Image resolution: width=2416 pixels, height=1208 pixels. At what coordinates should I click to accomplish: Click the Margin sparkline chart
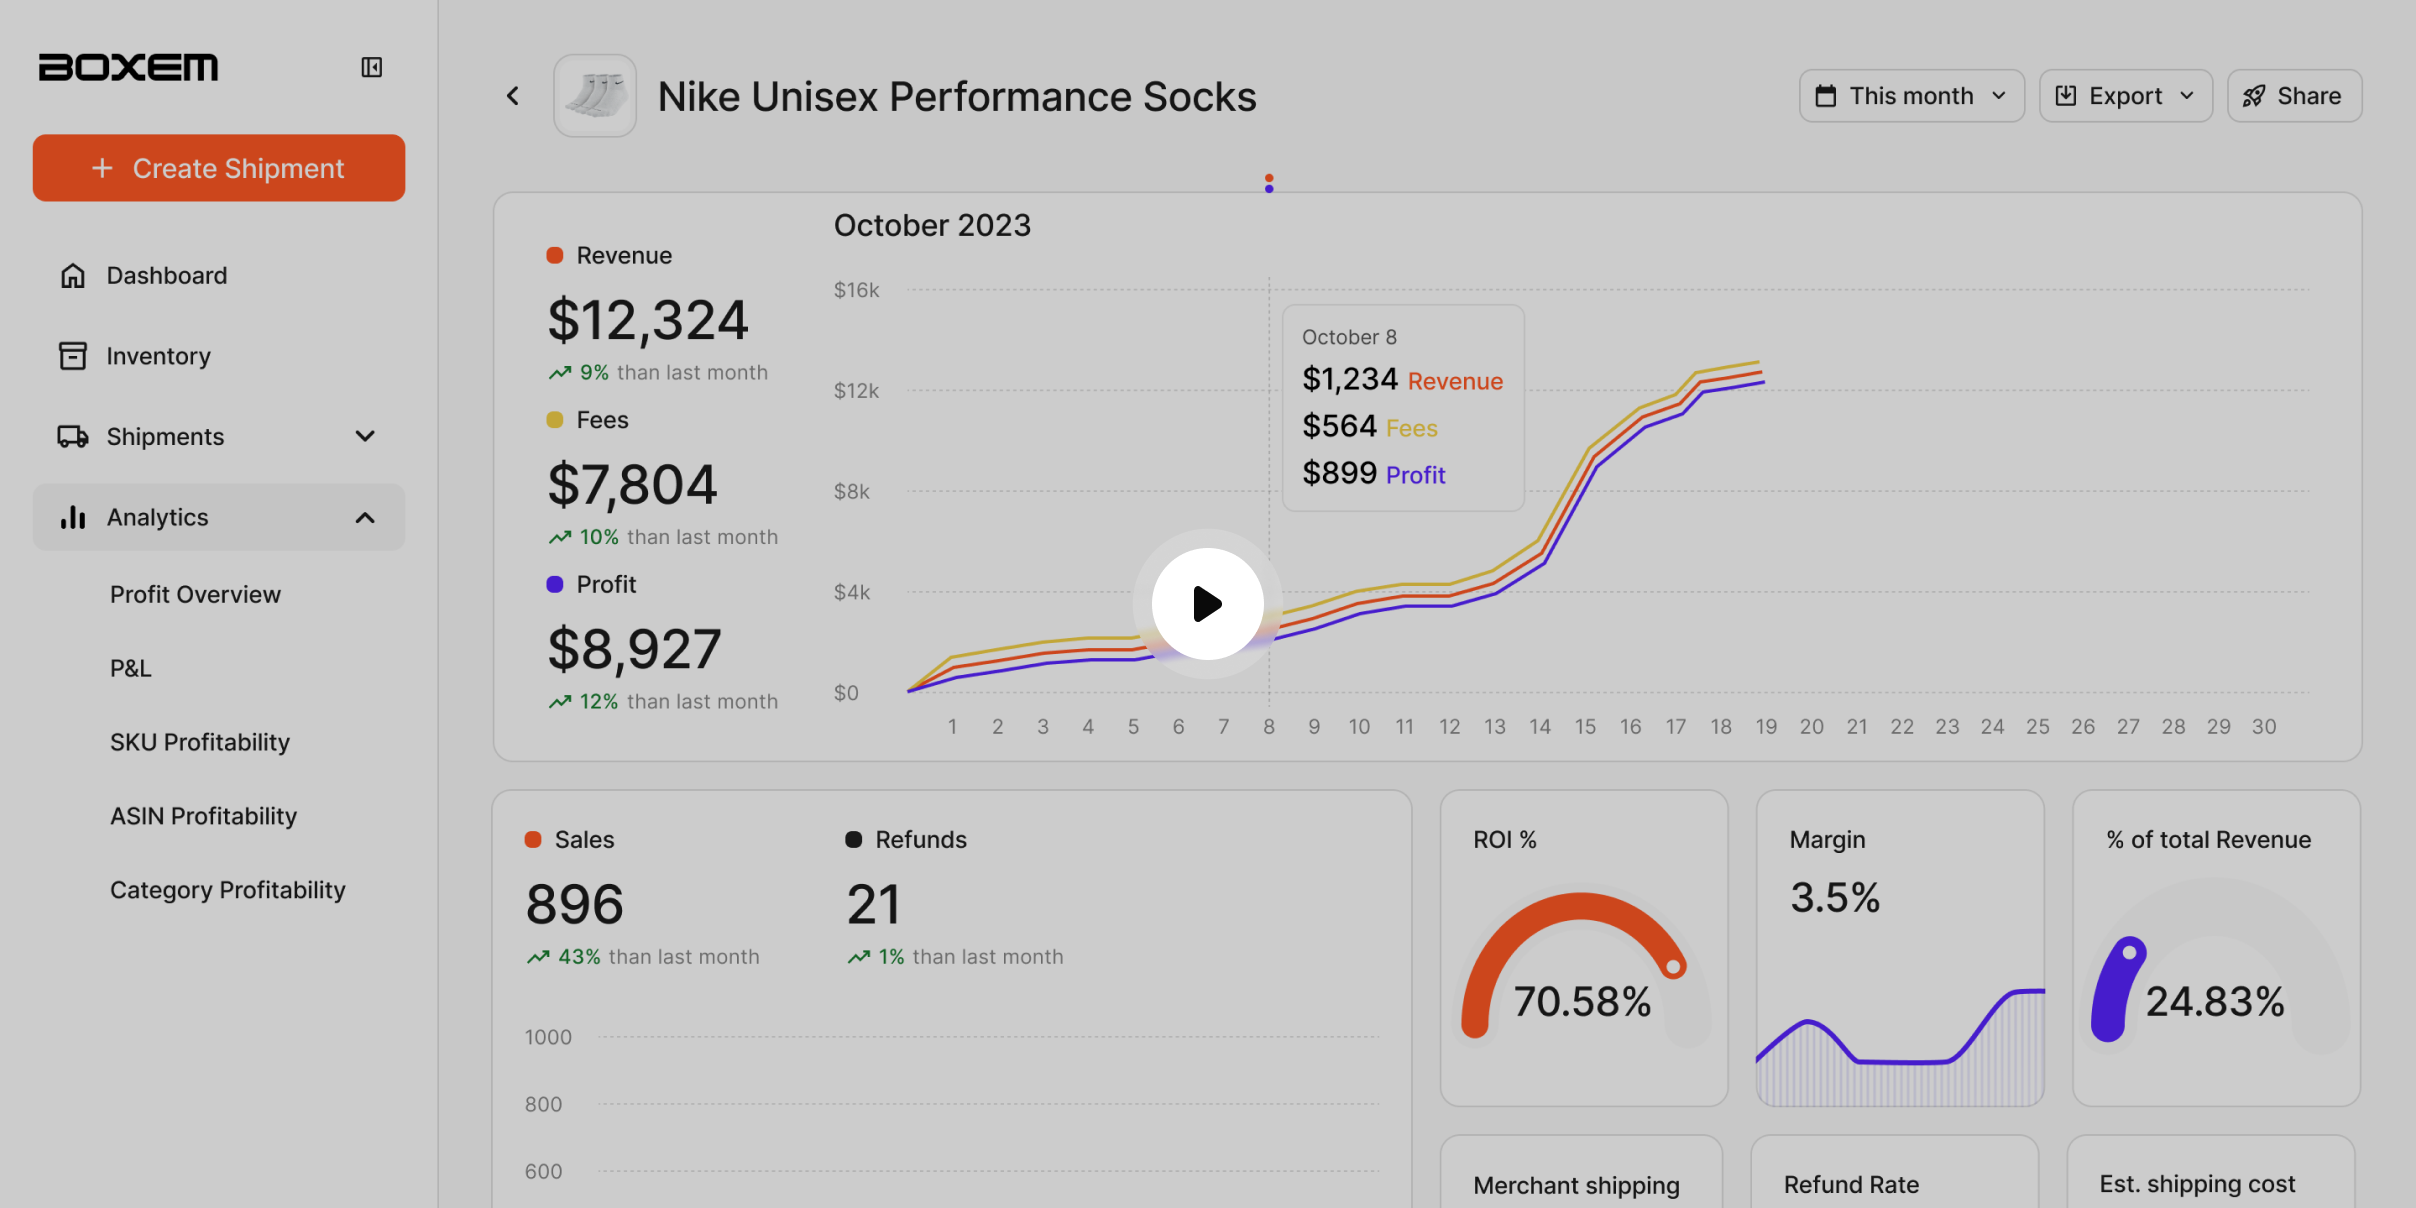[1900, 1046]
